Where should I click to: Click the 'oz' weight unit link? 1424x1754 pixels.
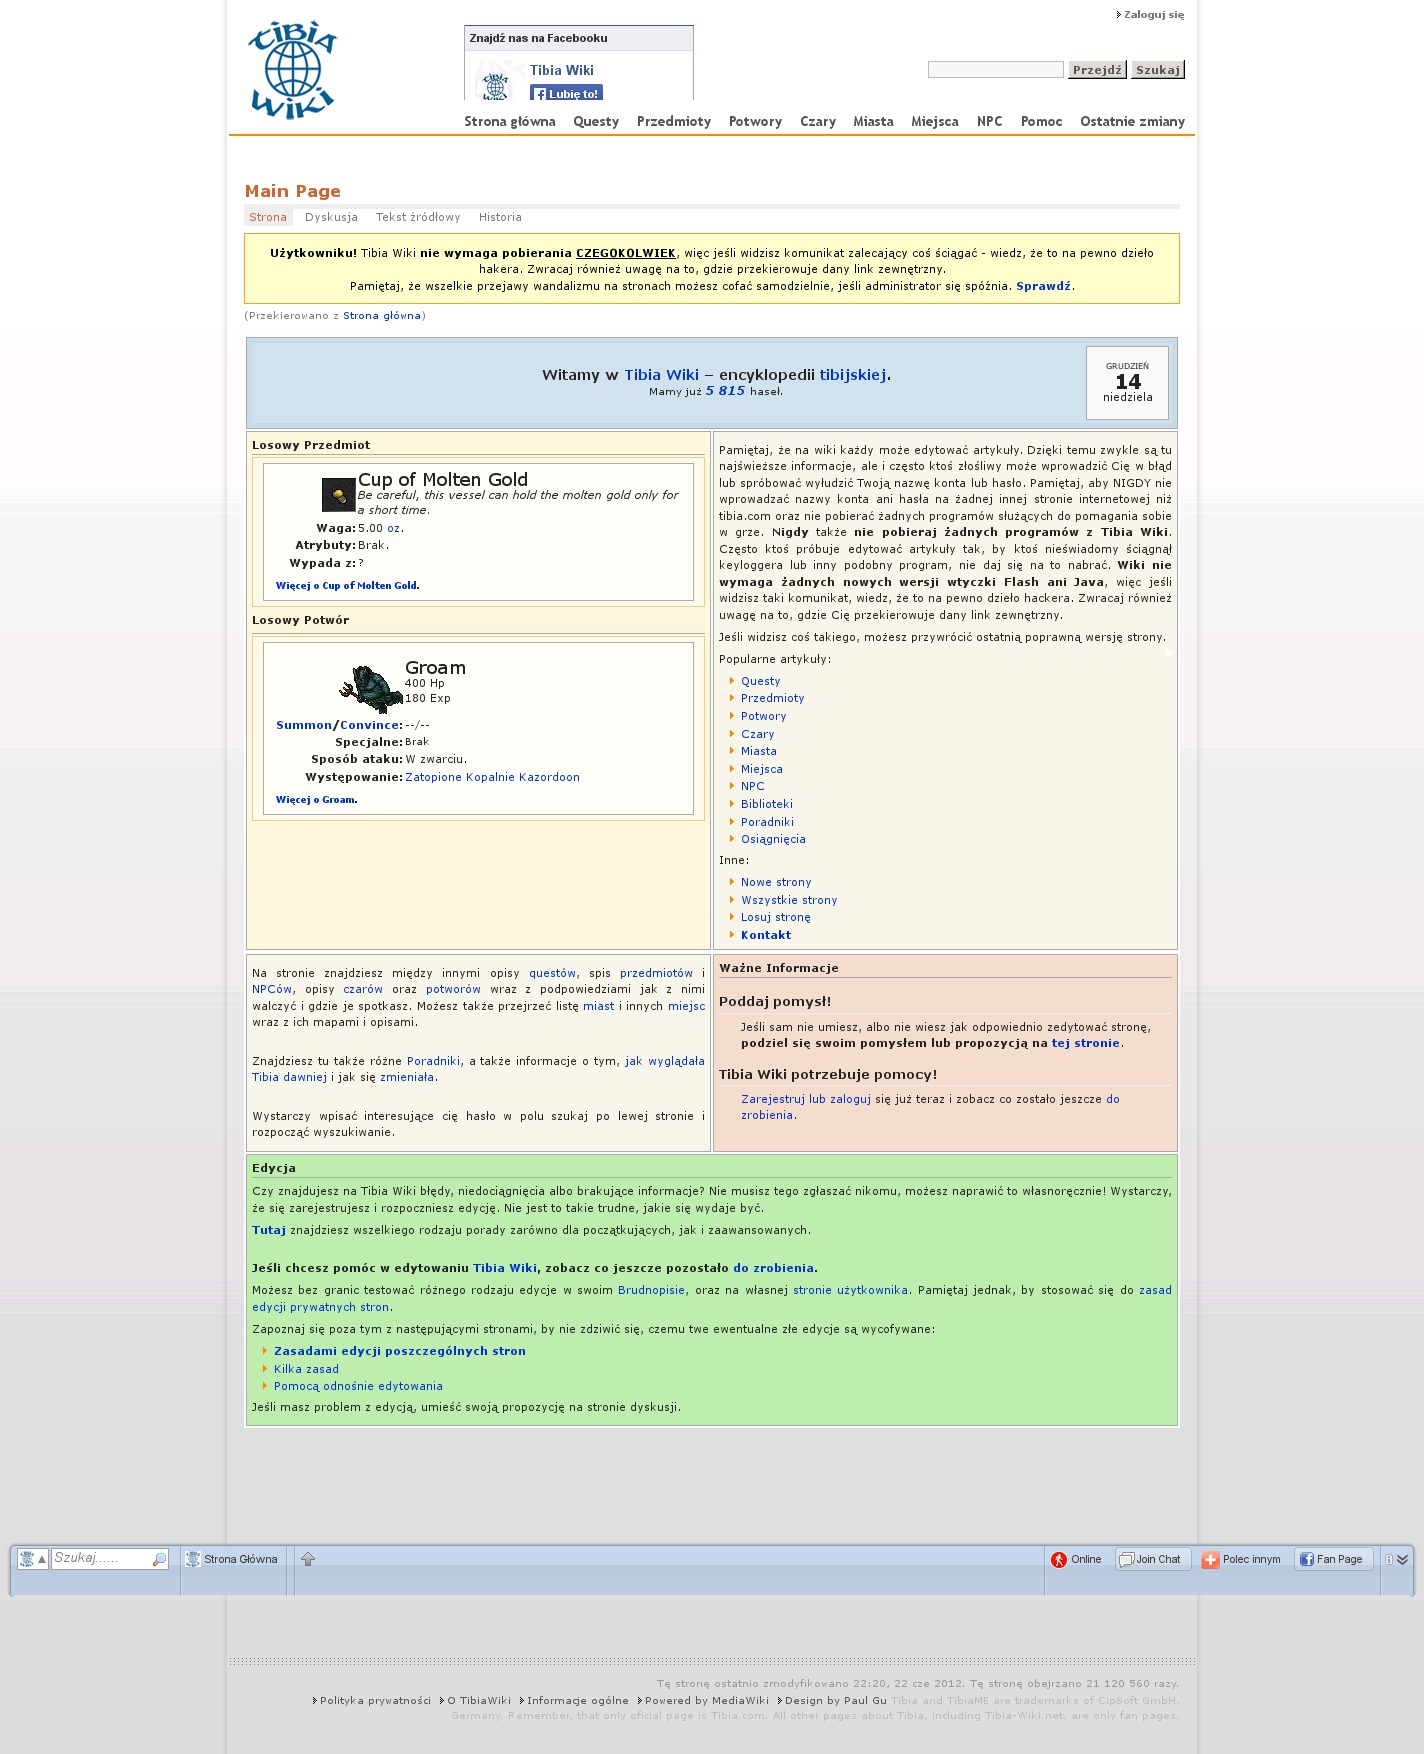pos(394,528)
